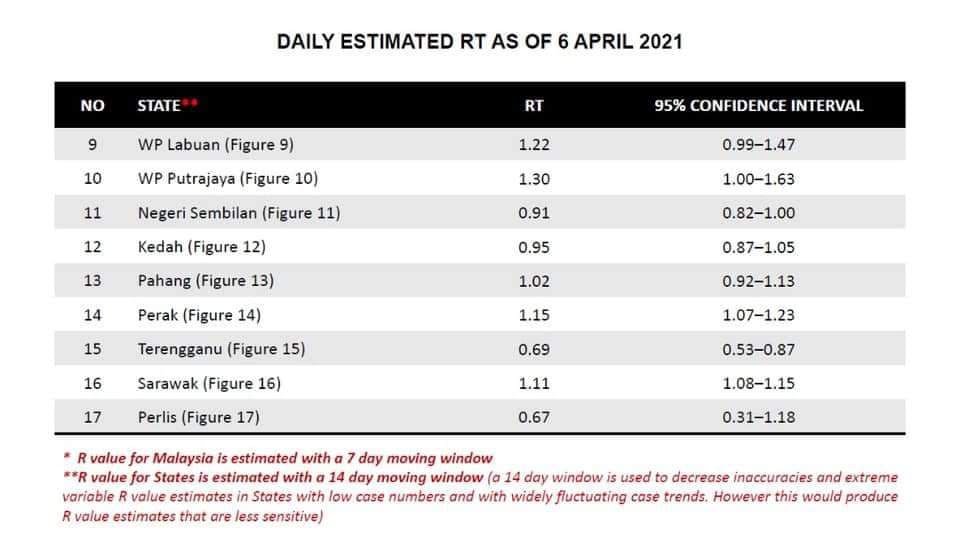Image resolution: width=960 pixels, height=538 pixels.
Task: Select the Terengganu (Figure 15) state cell
Action: coord(221,349)
